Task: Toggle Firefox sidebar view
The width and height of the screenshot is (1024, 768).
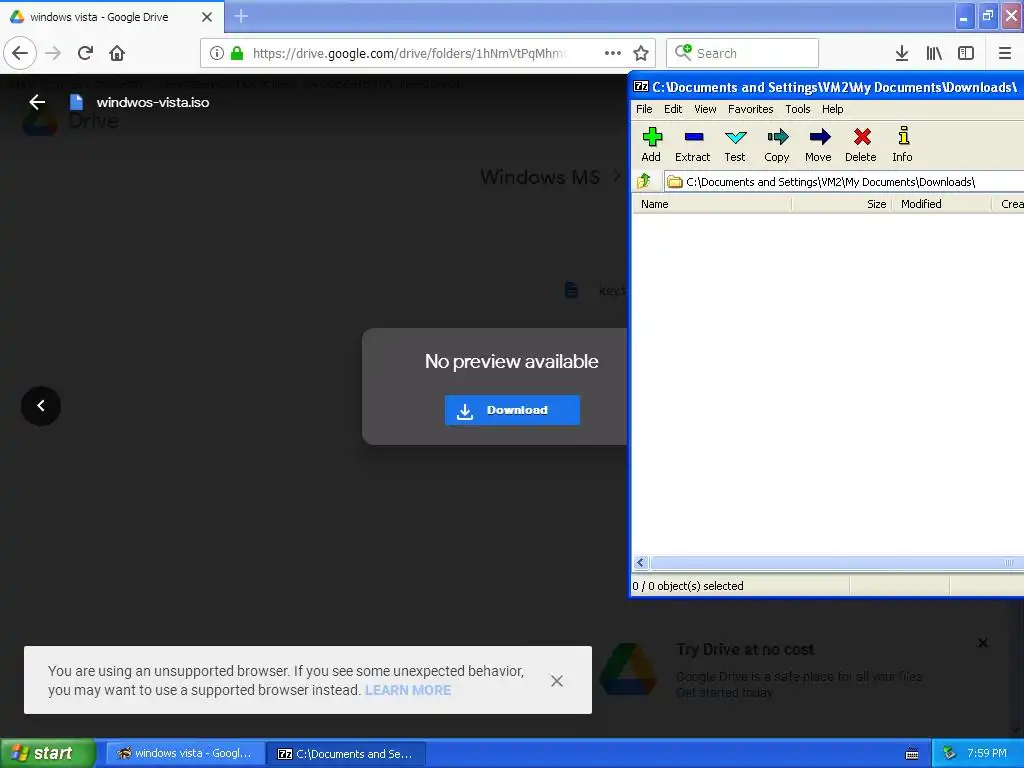Action: tap(966, 53)
